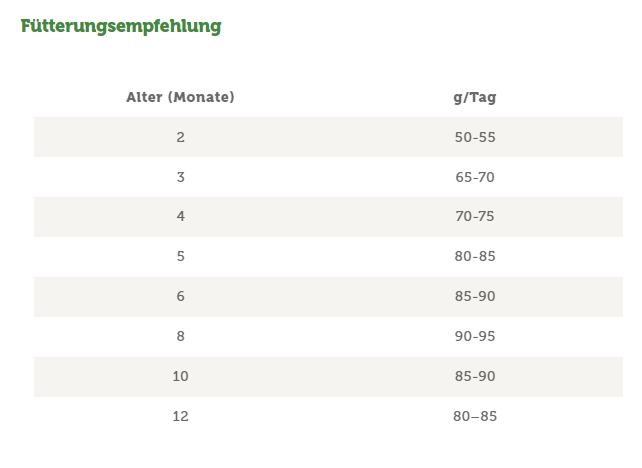Click age value 2 in first row
Viewport: 642px width, 468px height.
tap(180, 137)
